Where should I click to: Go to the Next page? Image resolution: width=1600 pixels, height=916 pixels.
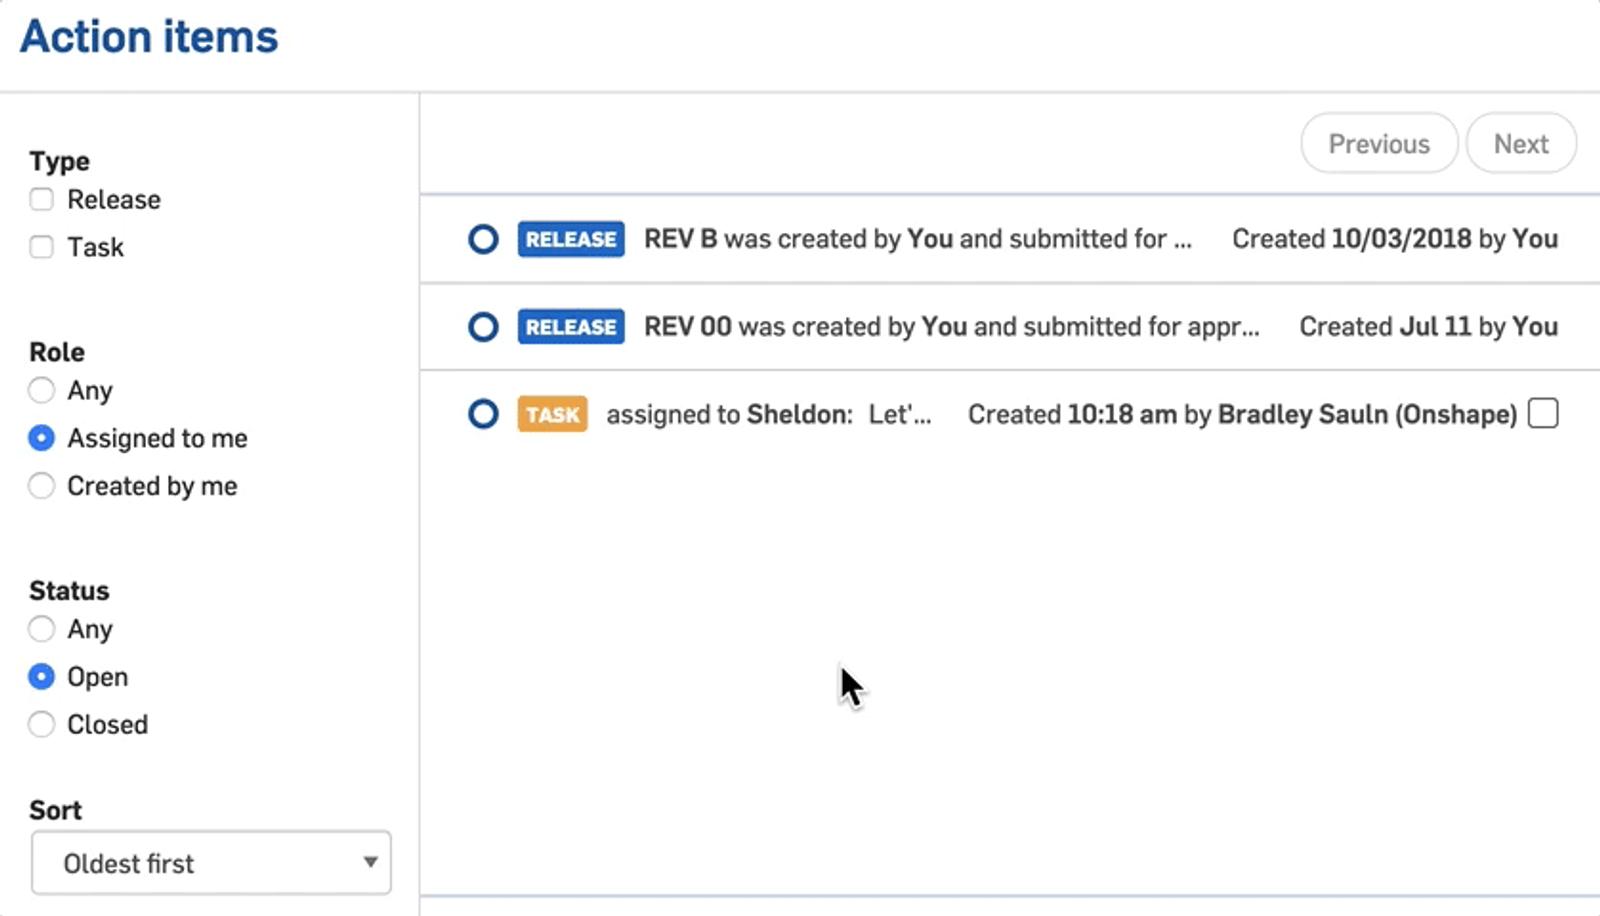click(1521, 144)
